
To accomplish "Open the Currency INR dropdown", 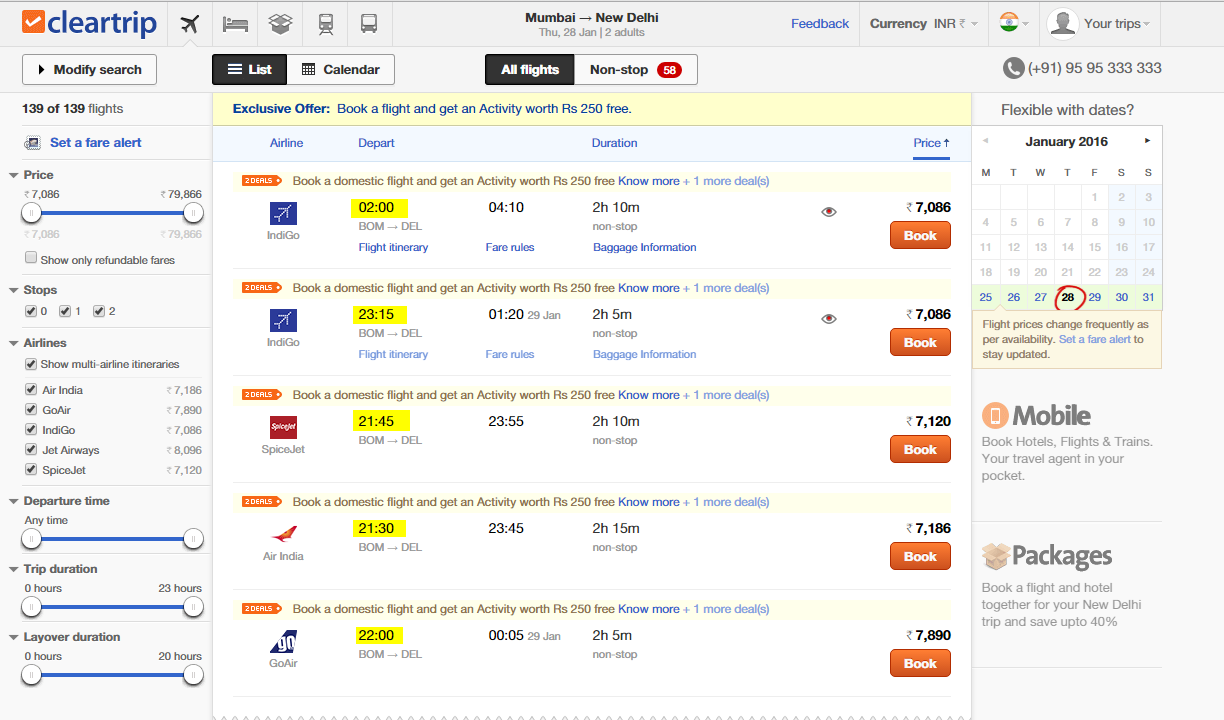I will (x=924, y=23).
